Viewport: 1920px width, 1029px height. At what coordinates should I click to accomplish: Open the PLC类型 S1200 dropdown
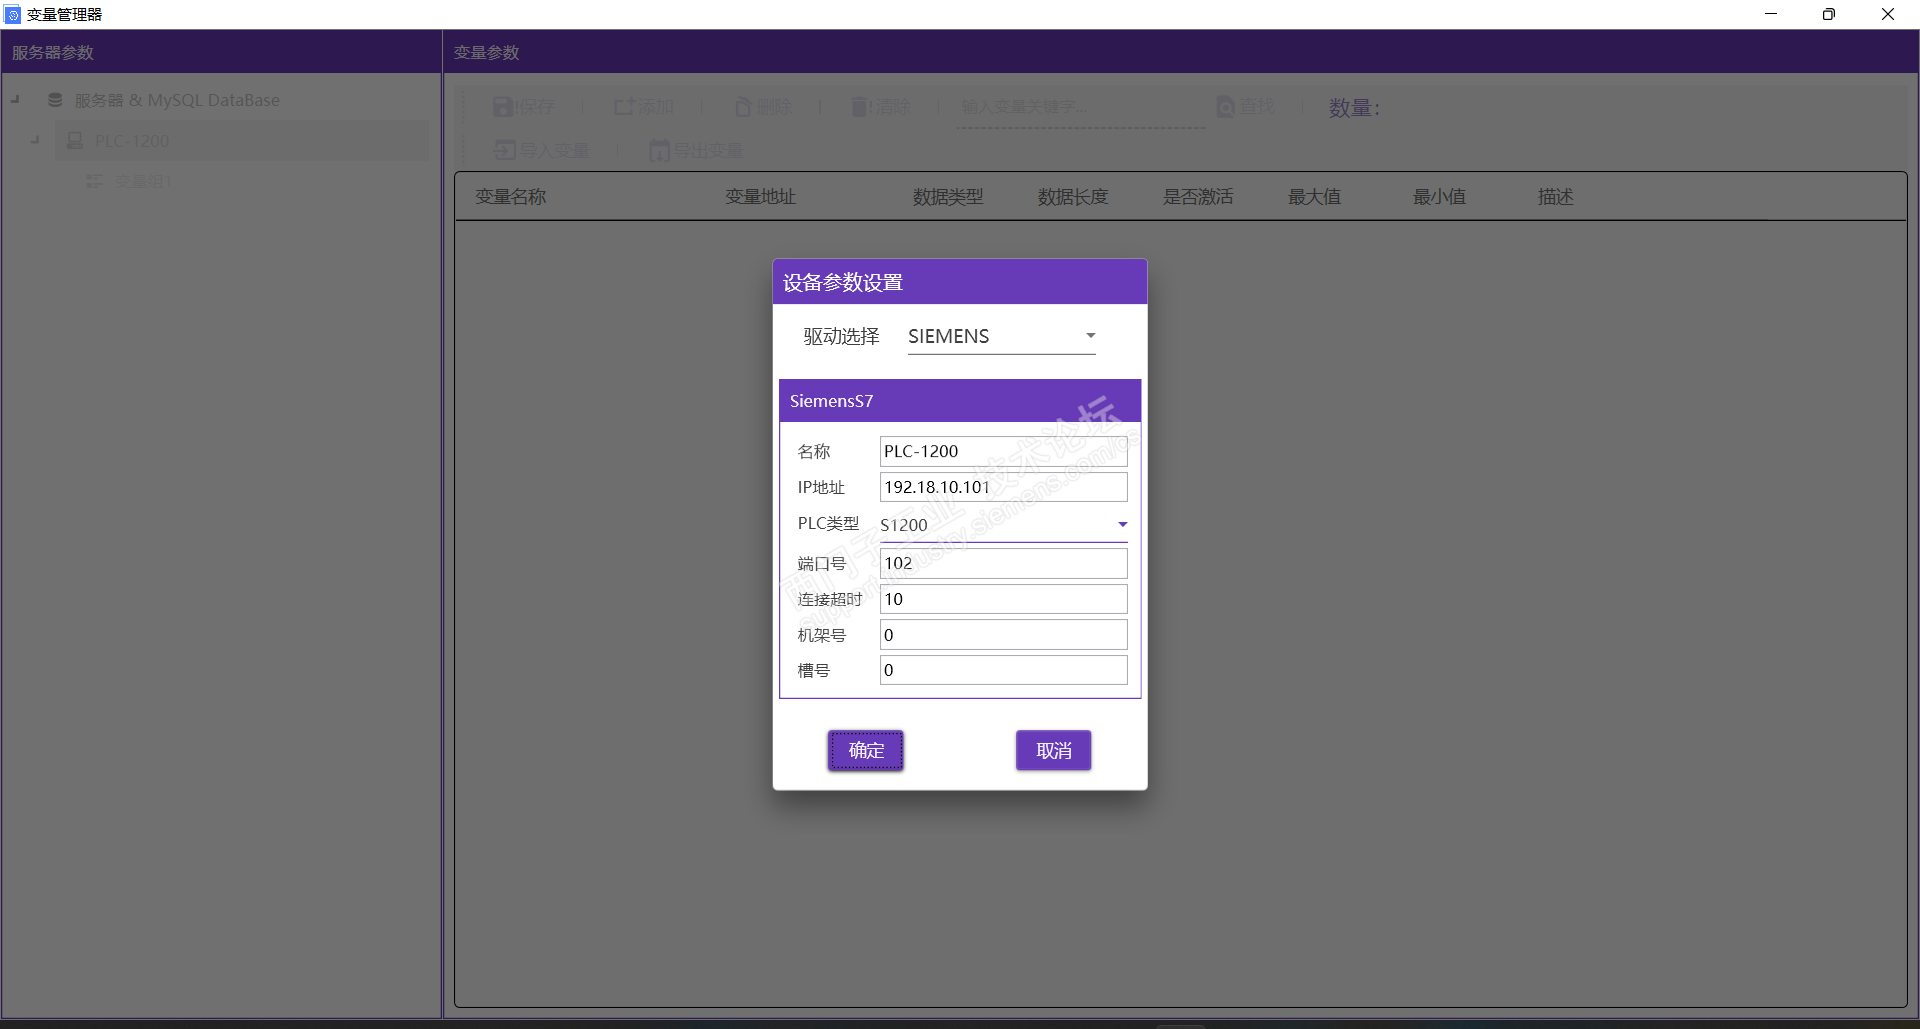(x=1003, y=525)
